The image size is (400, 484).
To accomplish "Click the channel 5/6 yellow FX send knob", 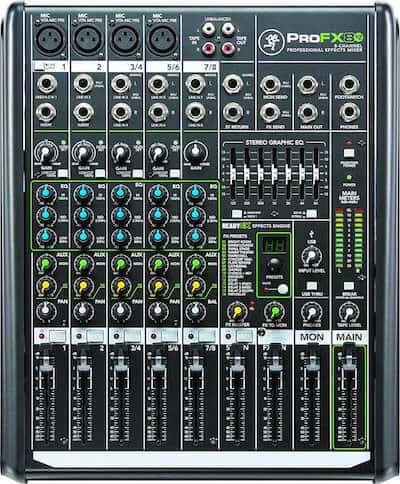I will click(x=158, y=286).
